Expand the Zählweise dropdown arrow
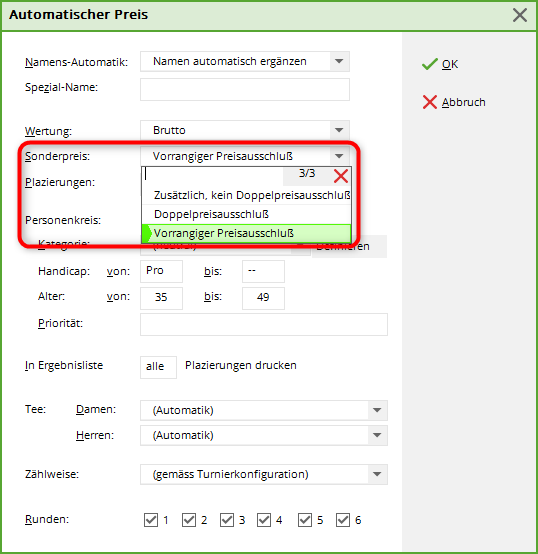 377,474
